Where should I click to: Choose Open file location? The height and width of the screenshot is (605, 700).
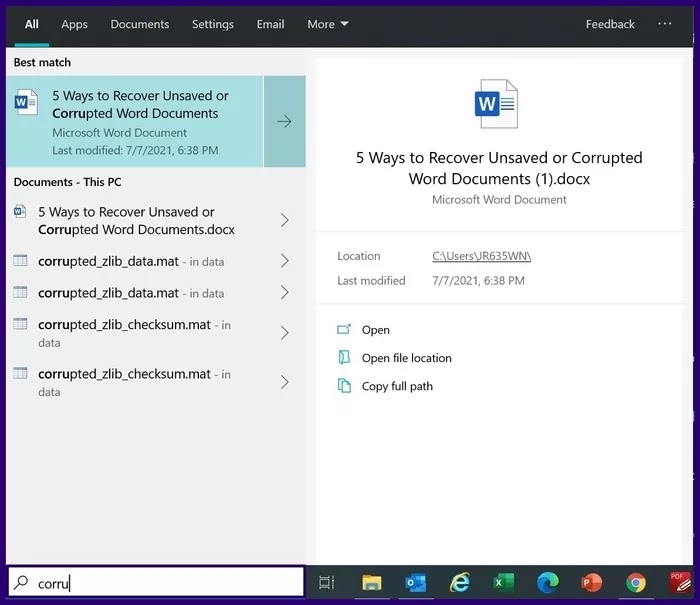coord(406,358)
